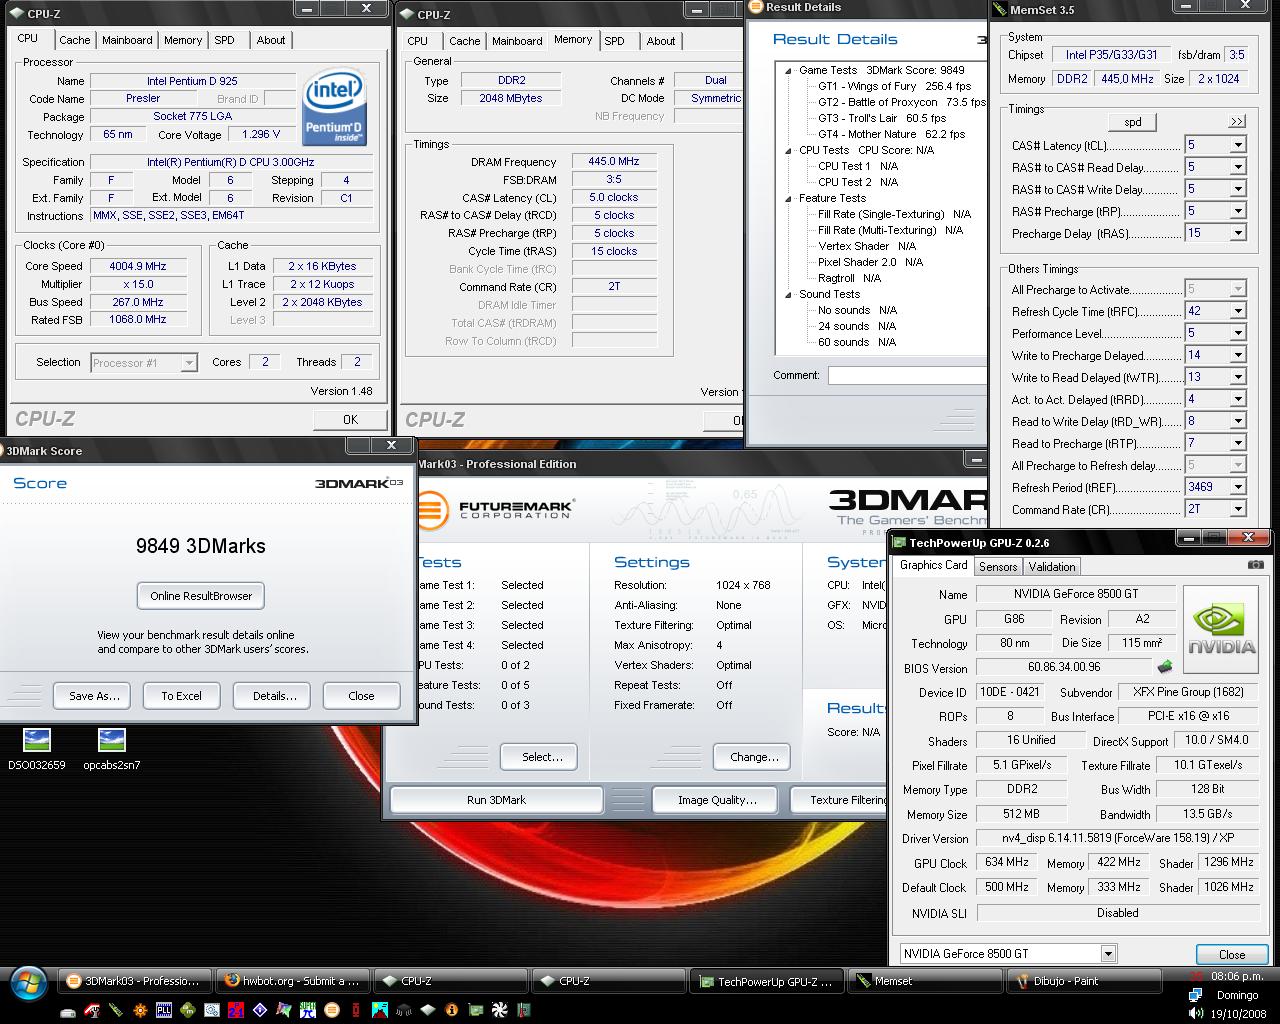Image resolution: width=1280 pixels, height=1024 pixels.
Task: Click the Image Quality... button
Action: pyautogui.click(x=717, y=800)
